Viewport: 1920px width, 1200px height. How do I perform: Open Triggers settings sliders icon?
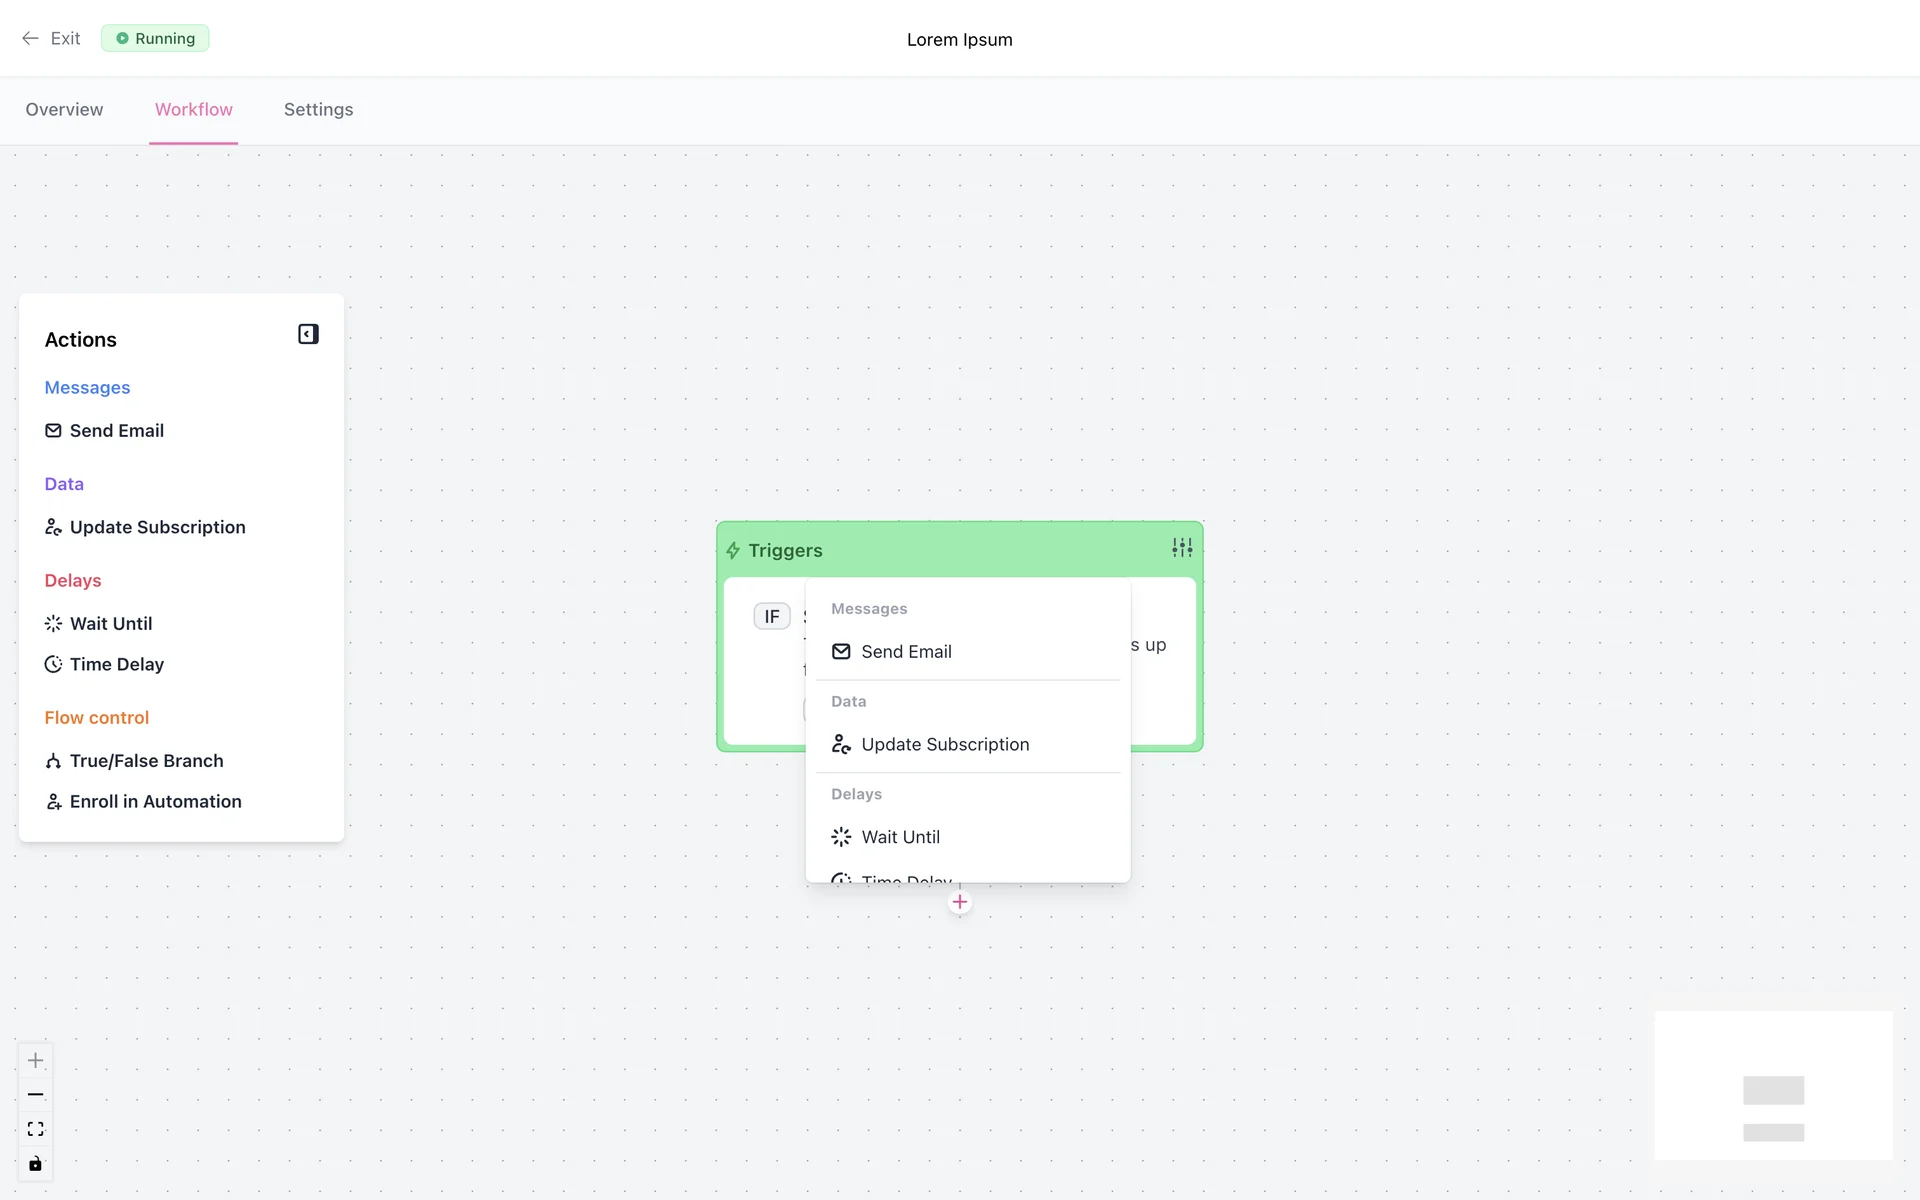click(1182, 548)
